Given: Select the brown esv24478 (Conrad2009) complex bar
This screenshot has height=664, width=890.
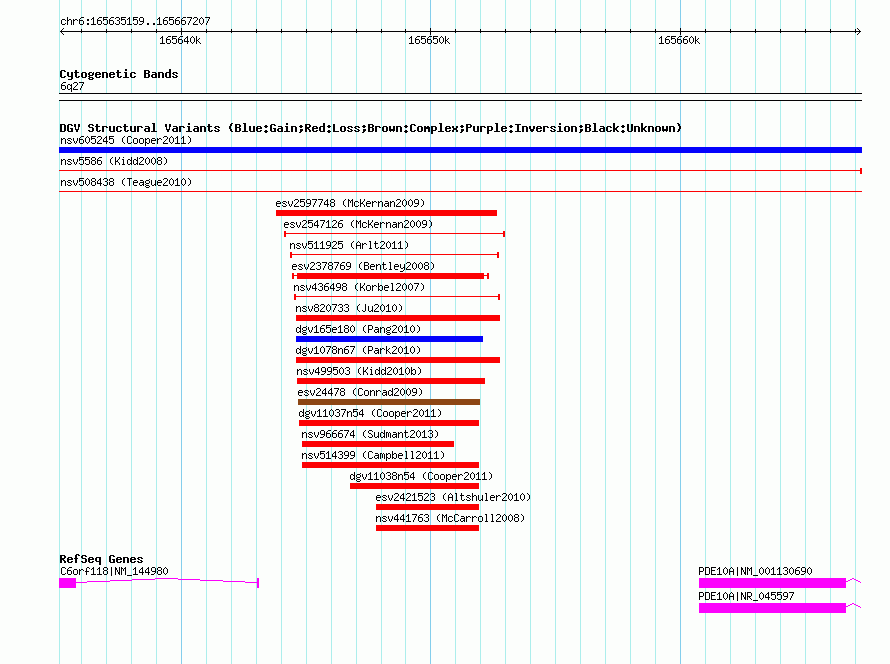Looking at the screenshot, I should tap(388, 402).
